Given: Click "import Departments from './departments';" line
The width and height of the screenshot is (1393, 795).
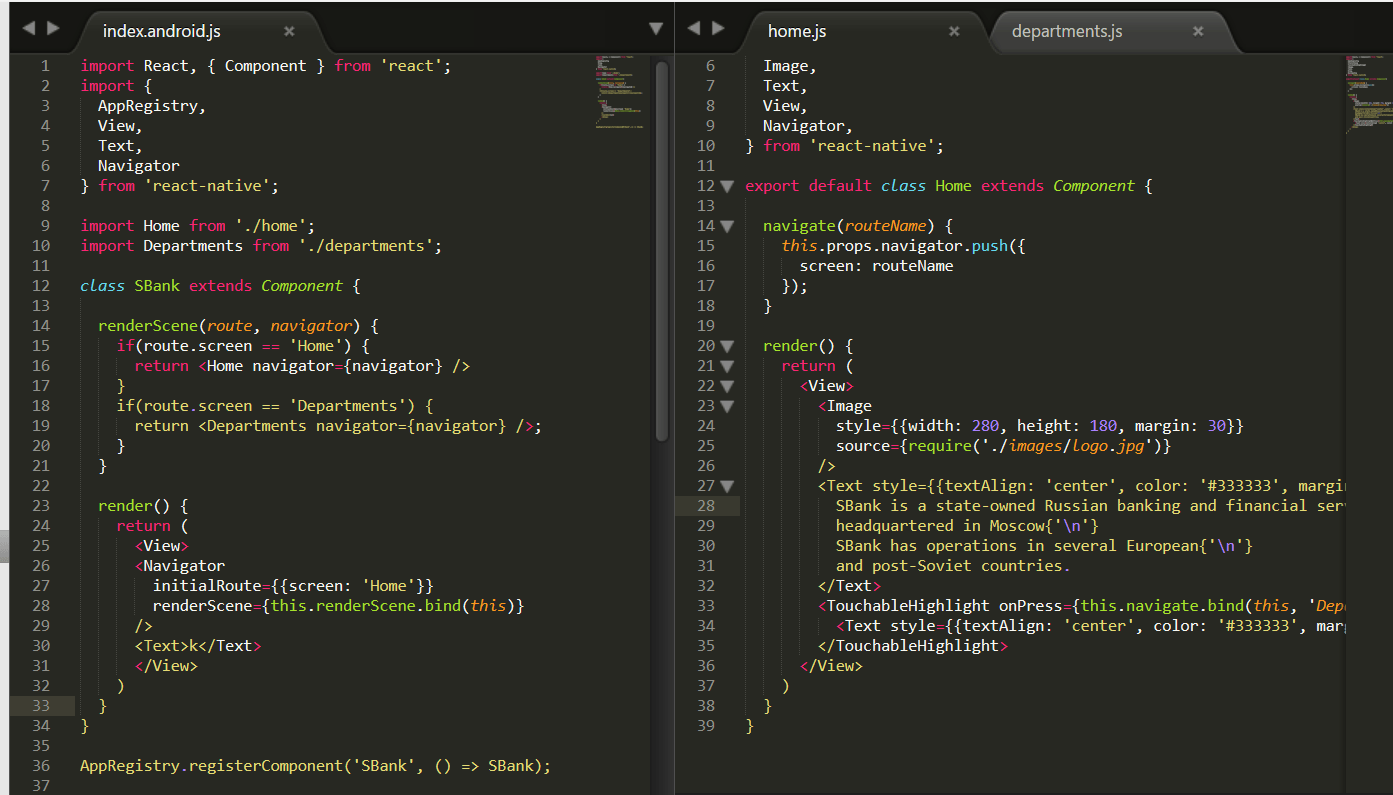Looking at the screenshot, I should click(261, 246).
